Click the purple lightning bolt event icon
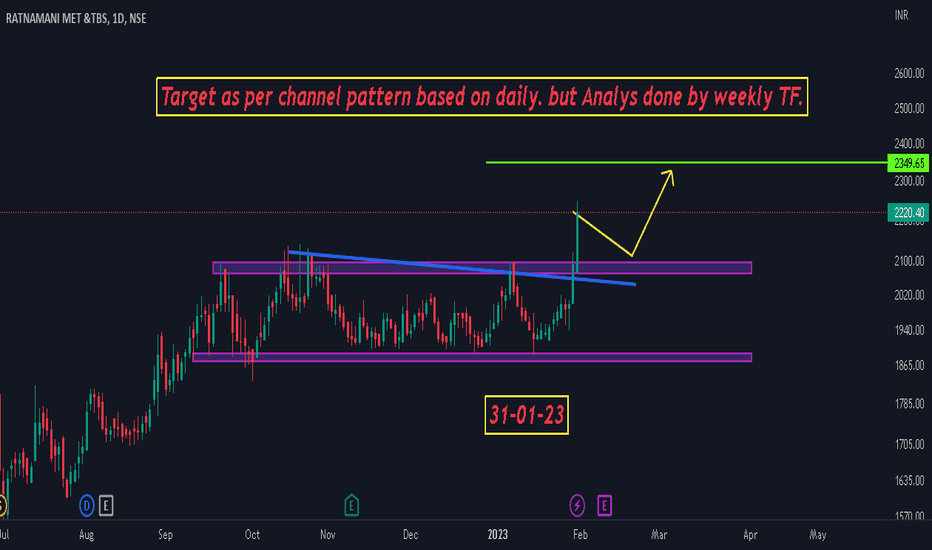932x550 pixels. coord(577,506)
